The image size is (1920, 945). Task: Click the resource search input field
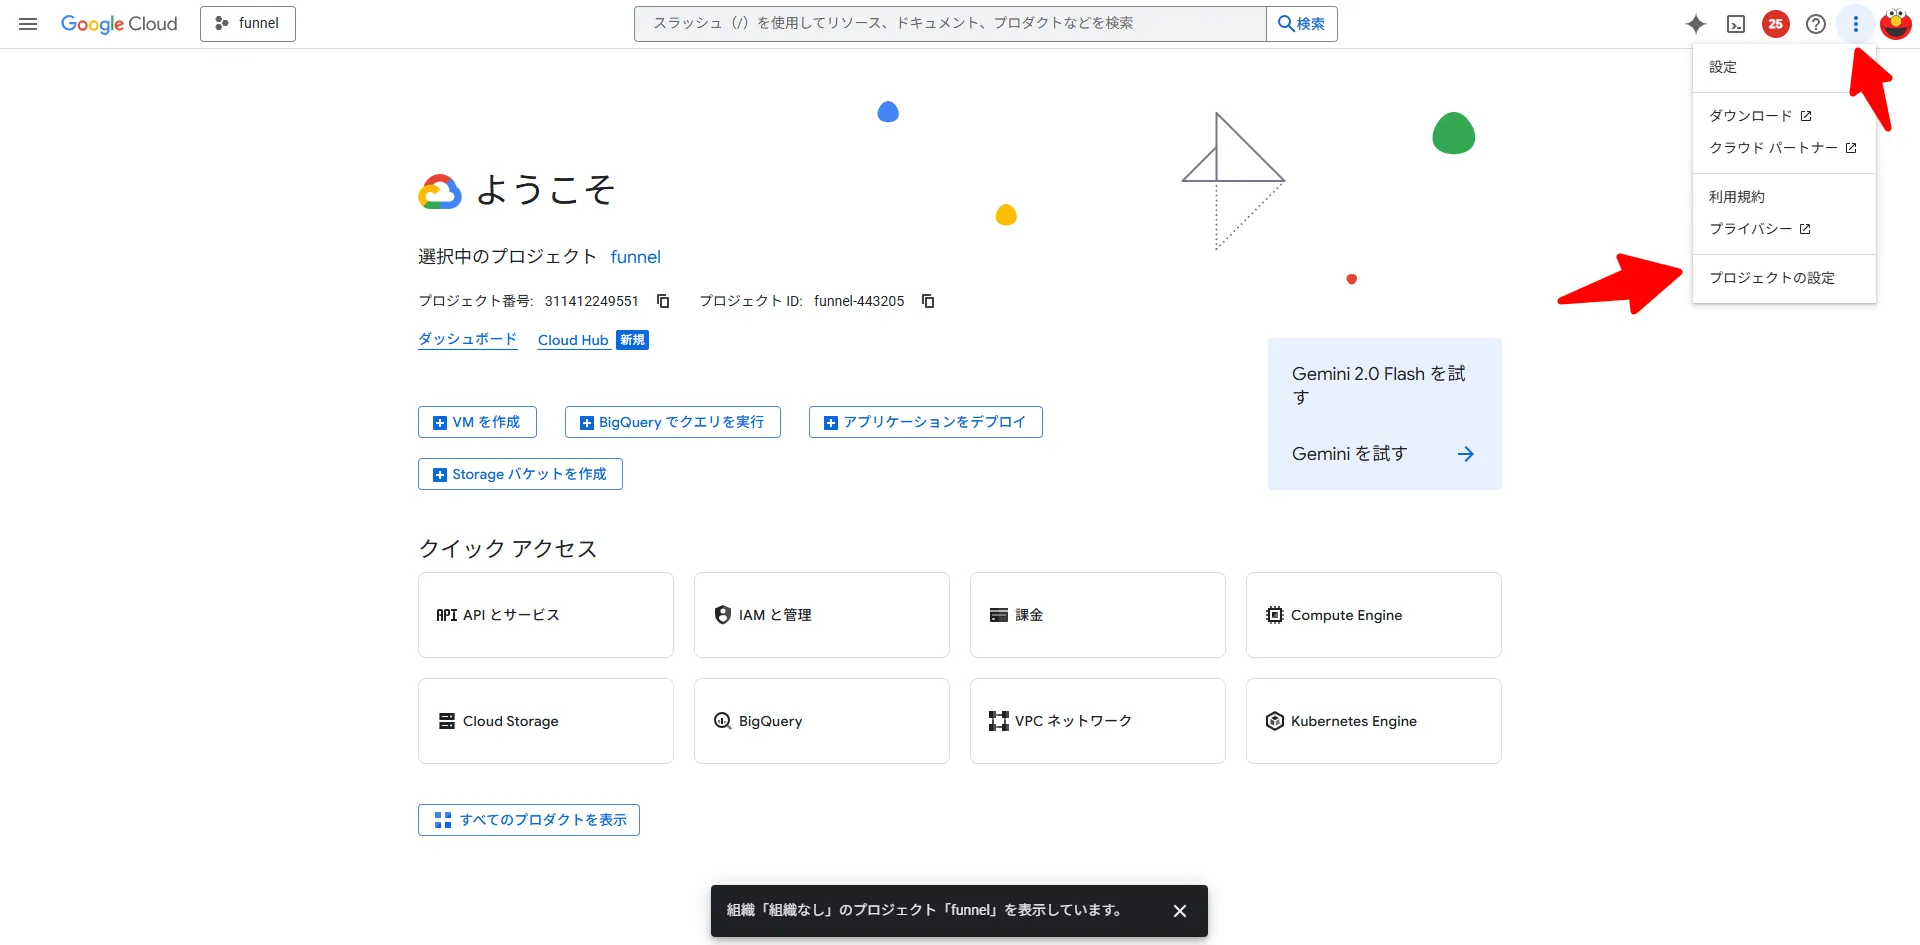click(x=950, y=24)
